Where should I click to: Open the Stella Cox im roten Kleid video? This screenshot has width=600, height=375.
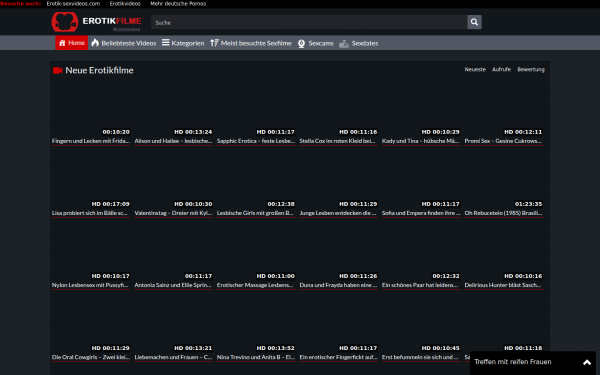click(x=338, y=141)
